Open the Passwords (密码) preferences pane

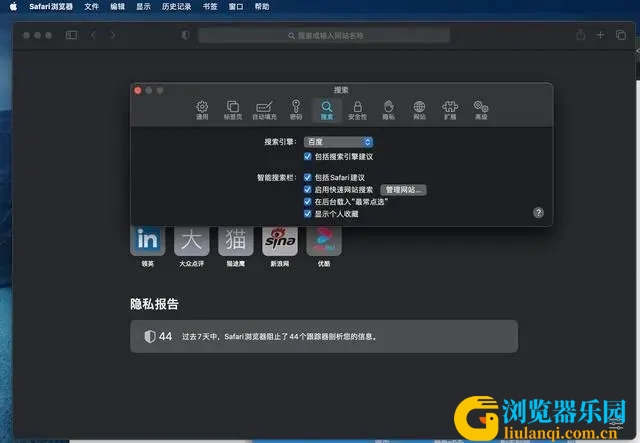point(296,110)
